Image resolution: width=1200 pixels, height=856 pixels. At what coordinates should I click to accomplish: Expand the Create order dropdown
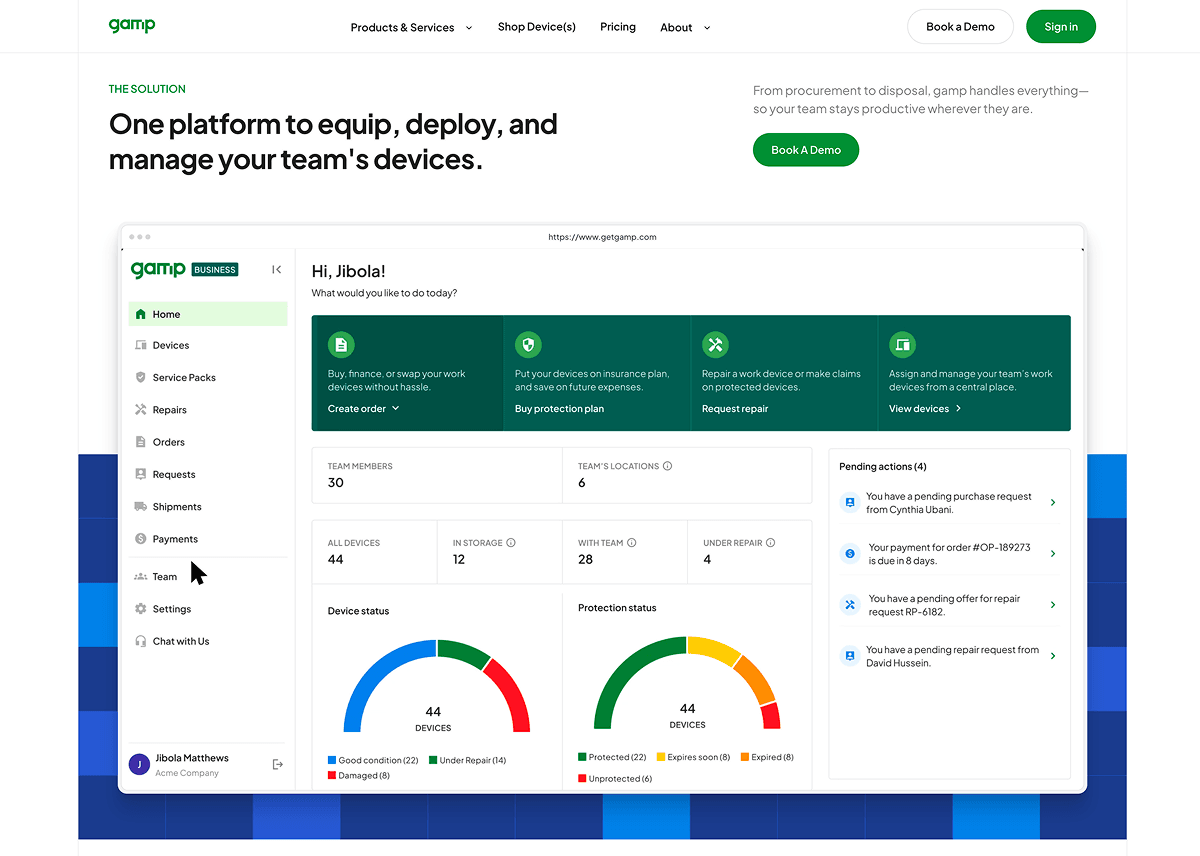pyautogui.click(x=364, y=408)
